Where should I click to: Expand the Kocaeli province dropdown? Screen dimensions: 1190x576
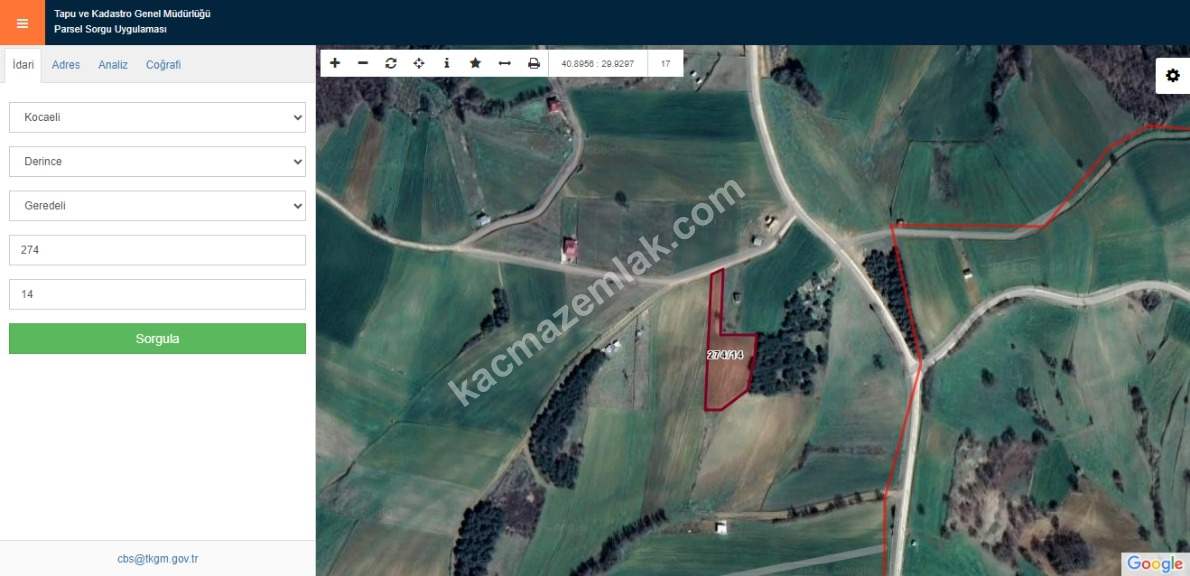pyautogui.click(x=157, y=117)
